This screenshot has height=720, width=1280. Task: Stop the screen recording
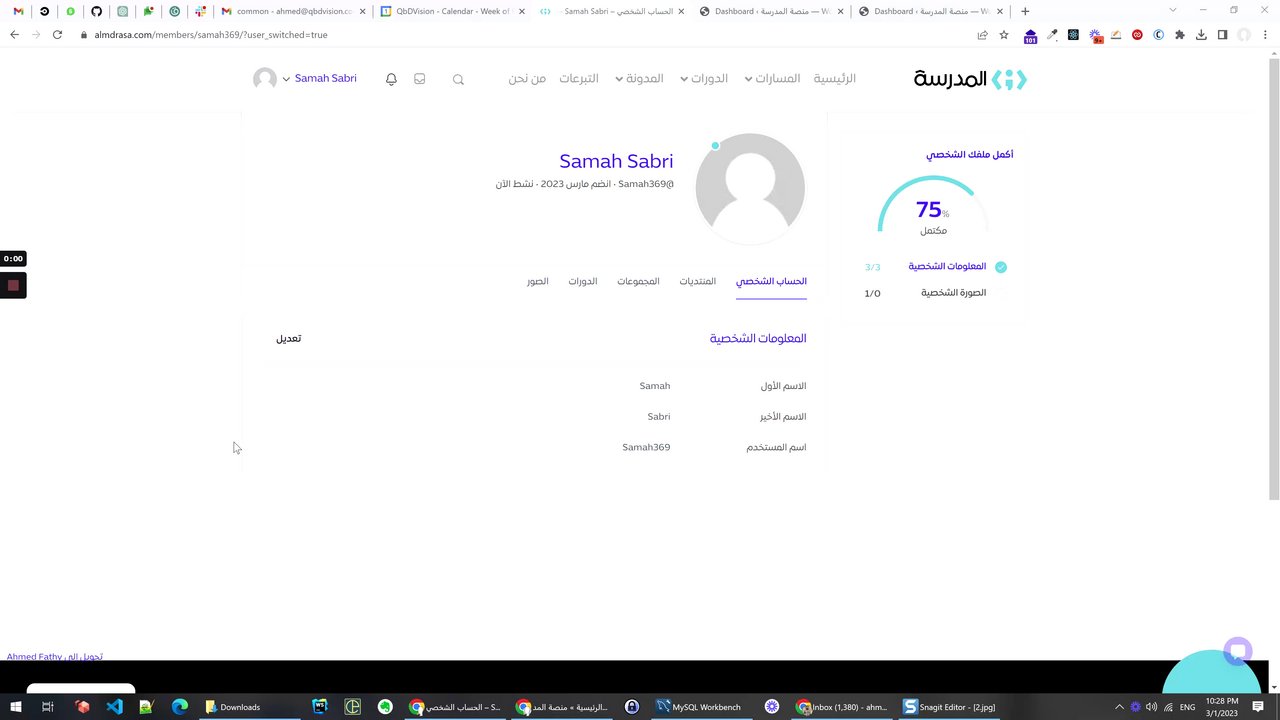[x=13, y=285]
